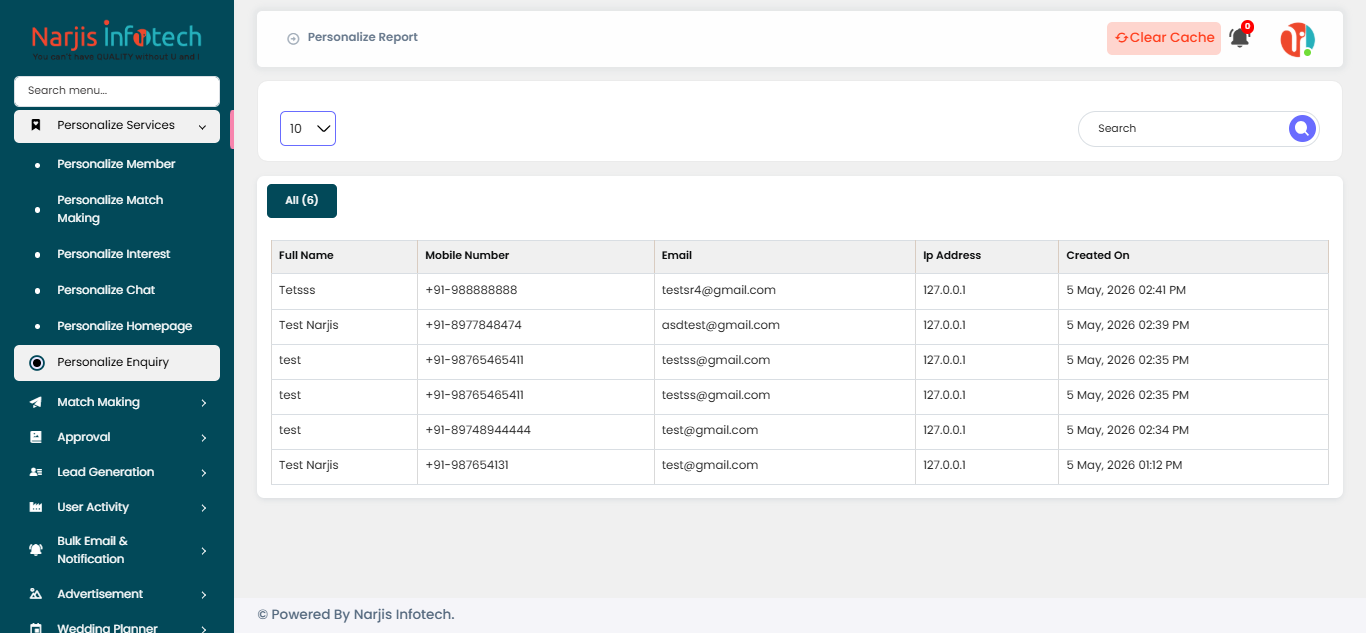Click mobile number +91-89748944444
This screenshot has height=633, width=1366.
478,430
